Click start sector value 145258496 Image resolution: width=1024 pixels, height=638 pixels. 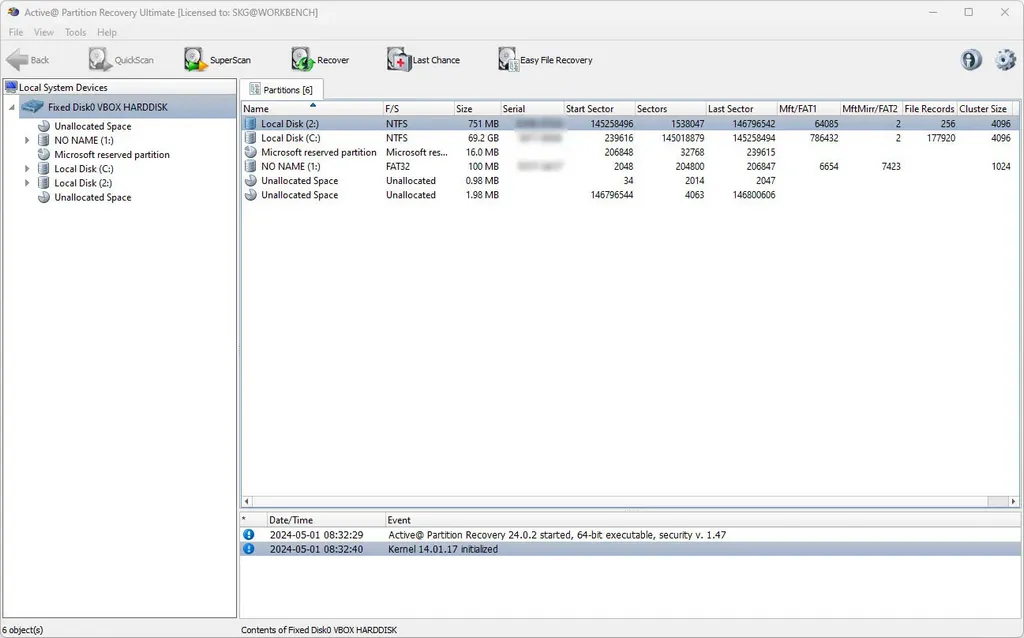611,123
